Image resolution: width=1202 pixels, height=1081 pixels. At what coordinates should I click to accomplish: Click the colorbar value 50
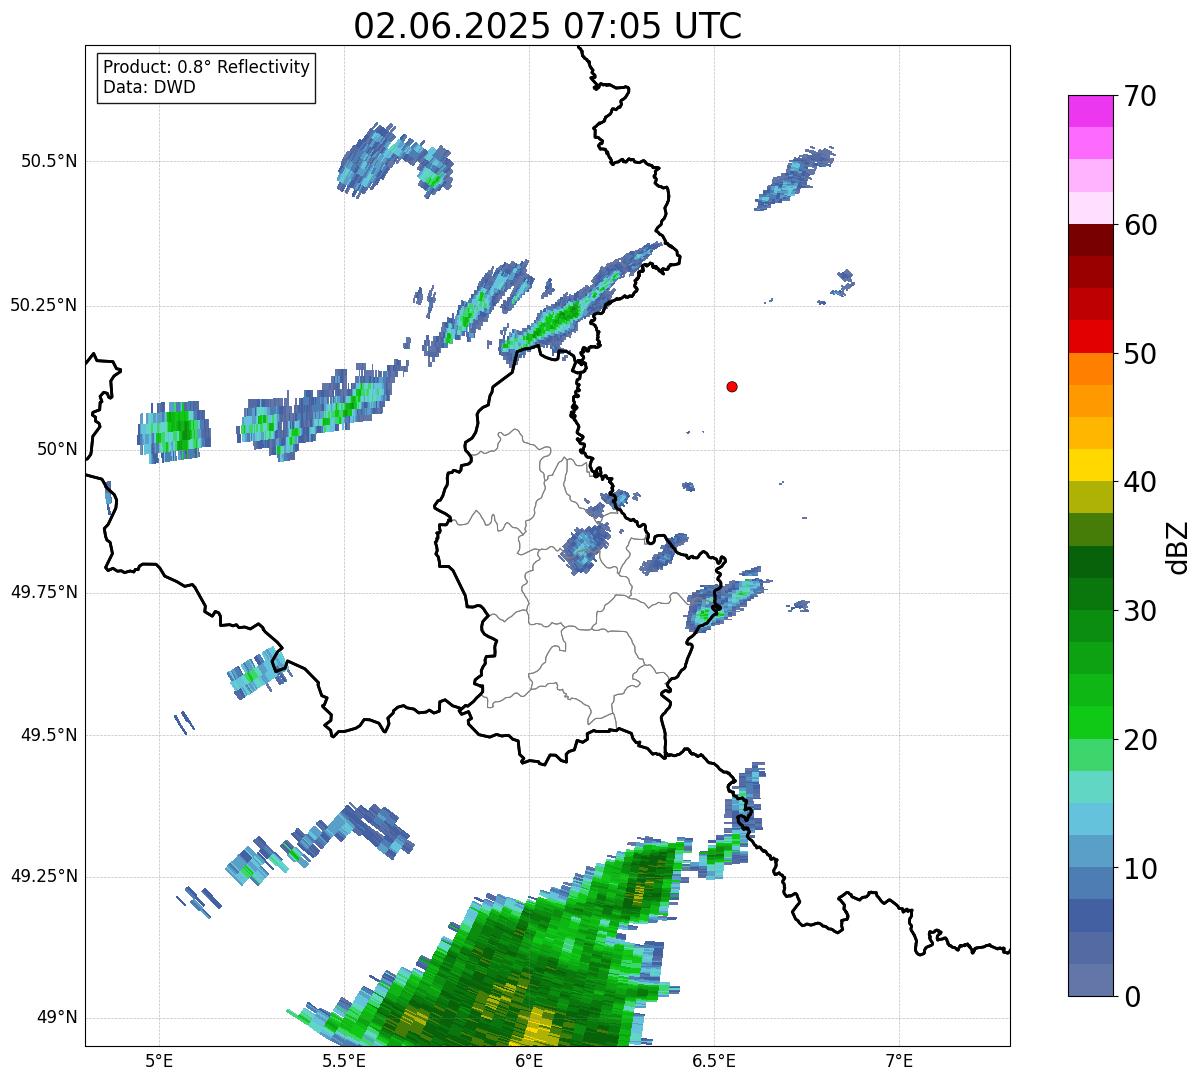click(1140, 354)
